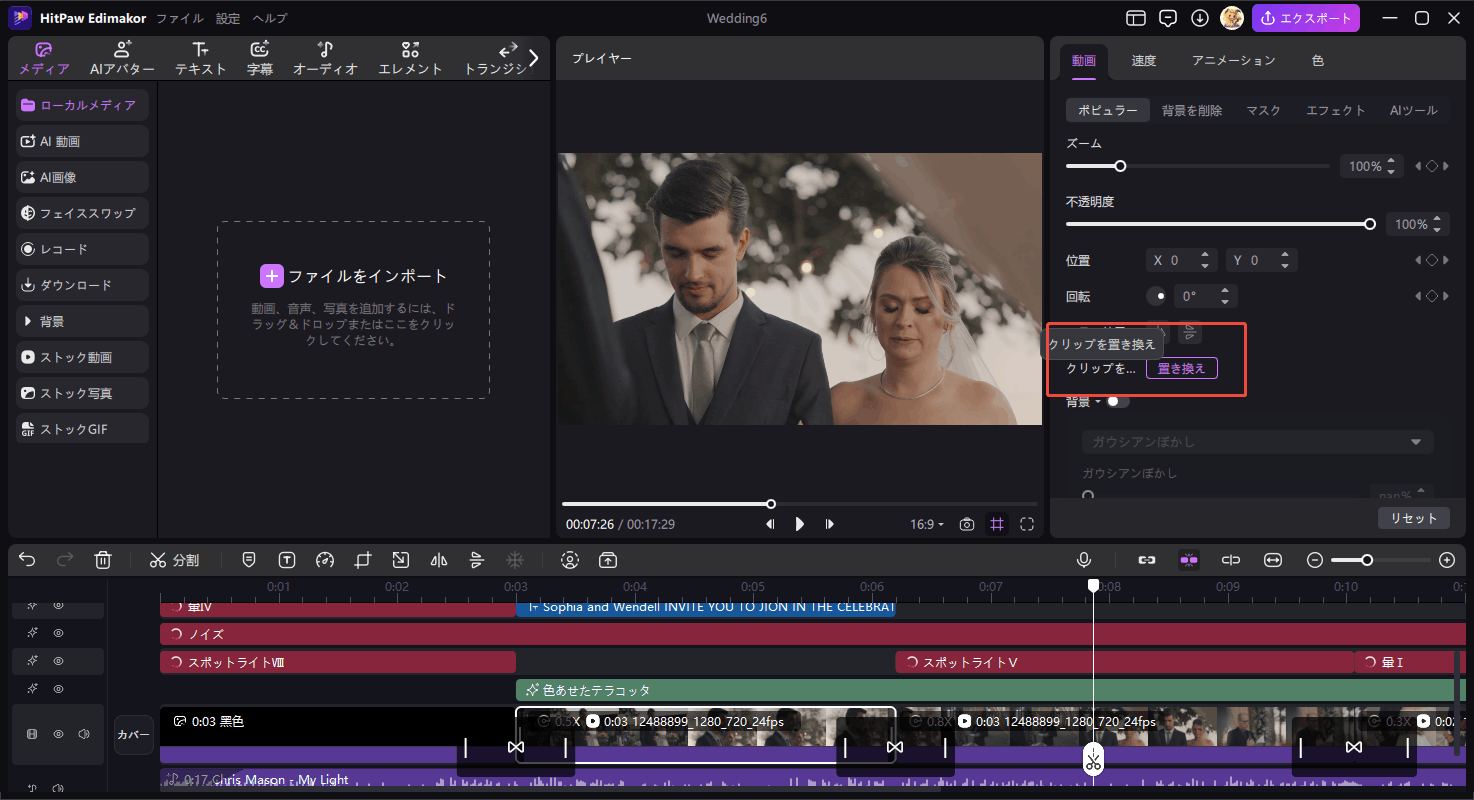Switch to the アニメーション tab
Screen dimensions: 1474x800
[1233, 60]
